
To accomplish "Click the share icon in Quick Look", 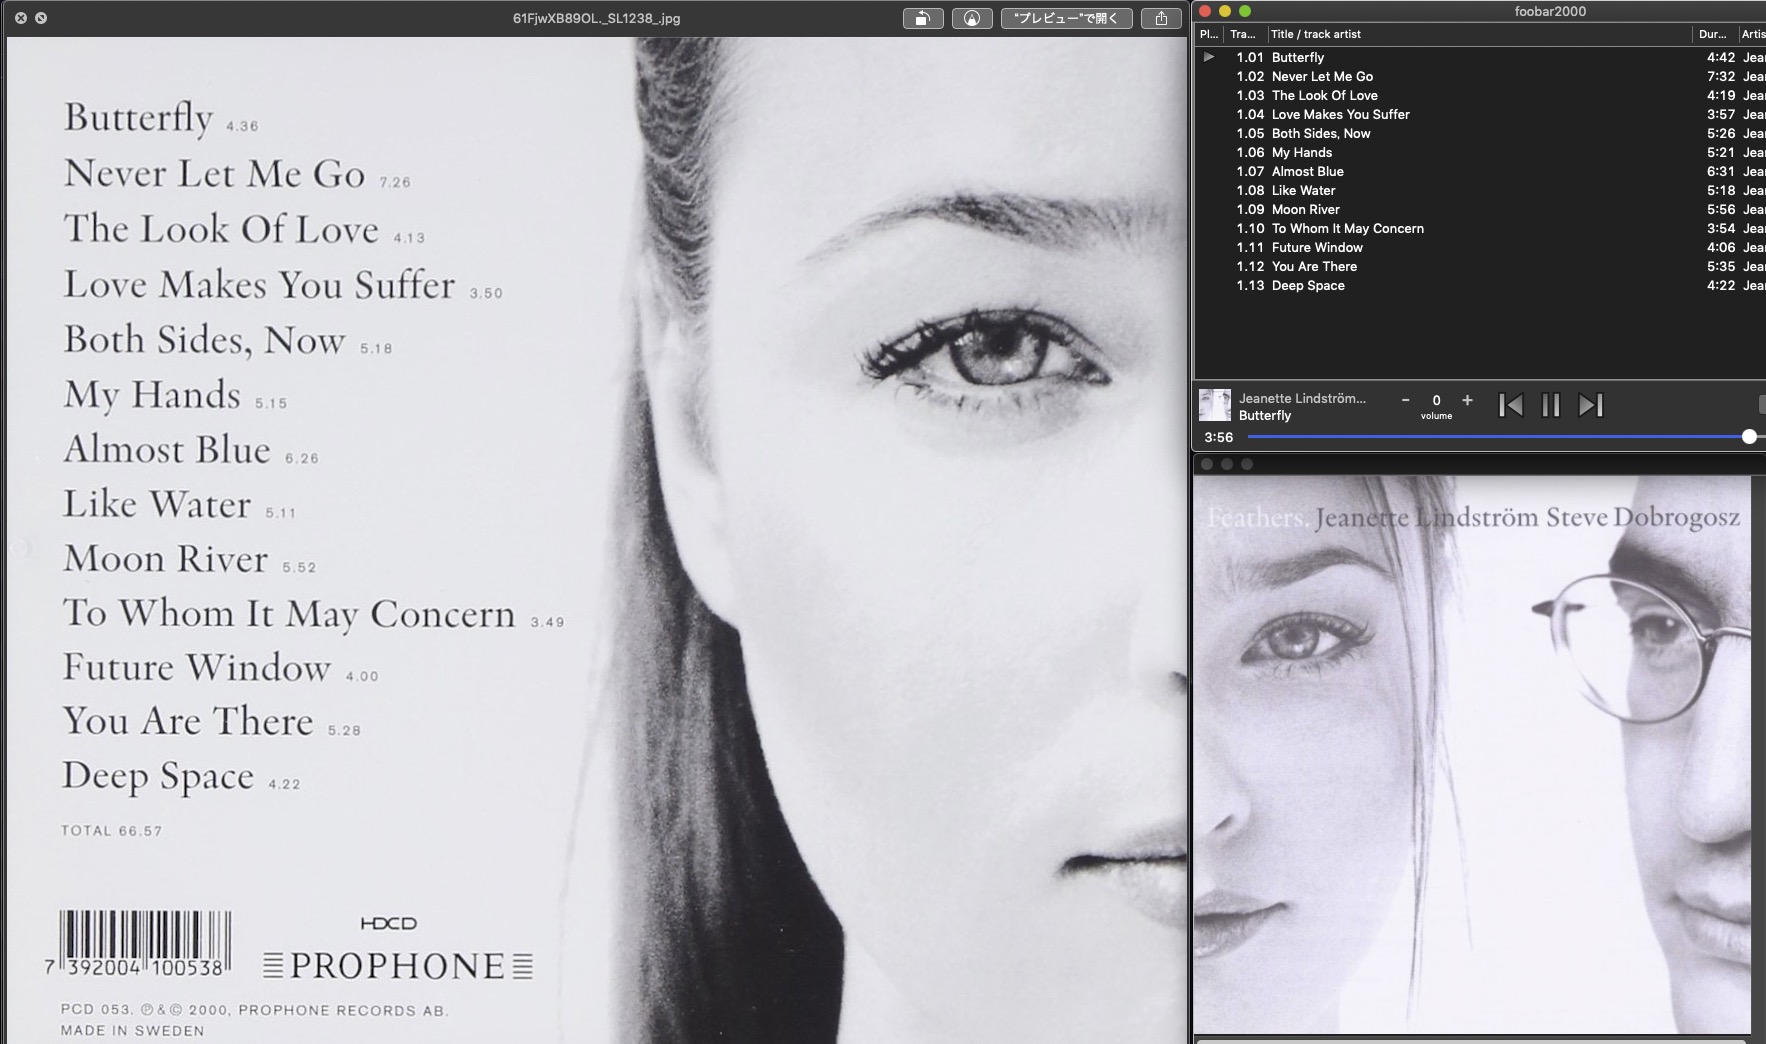I will (1161, 18).
